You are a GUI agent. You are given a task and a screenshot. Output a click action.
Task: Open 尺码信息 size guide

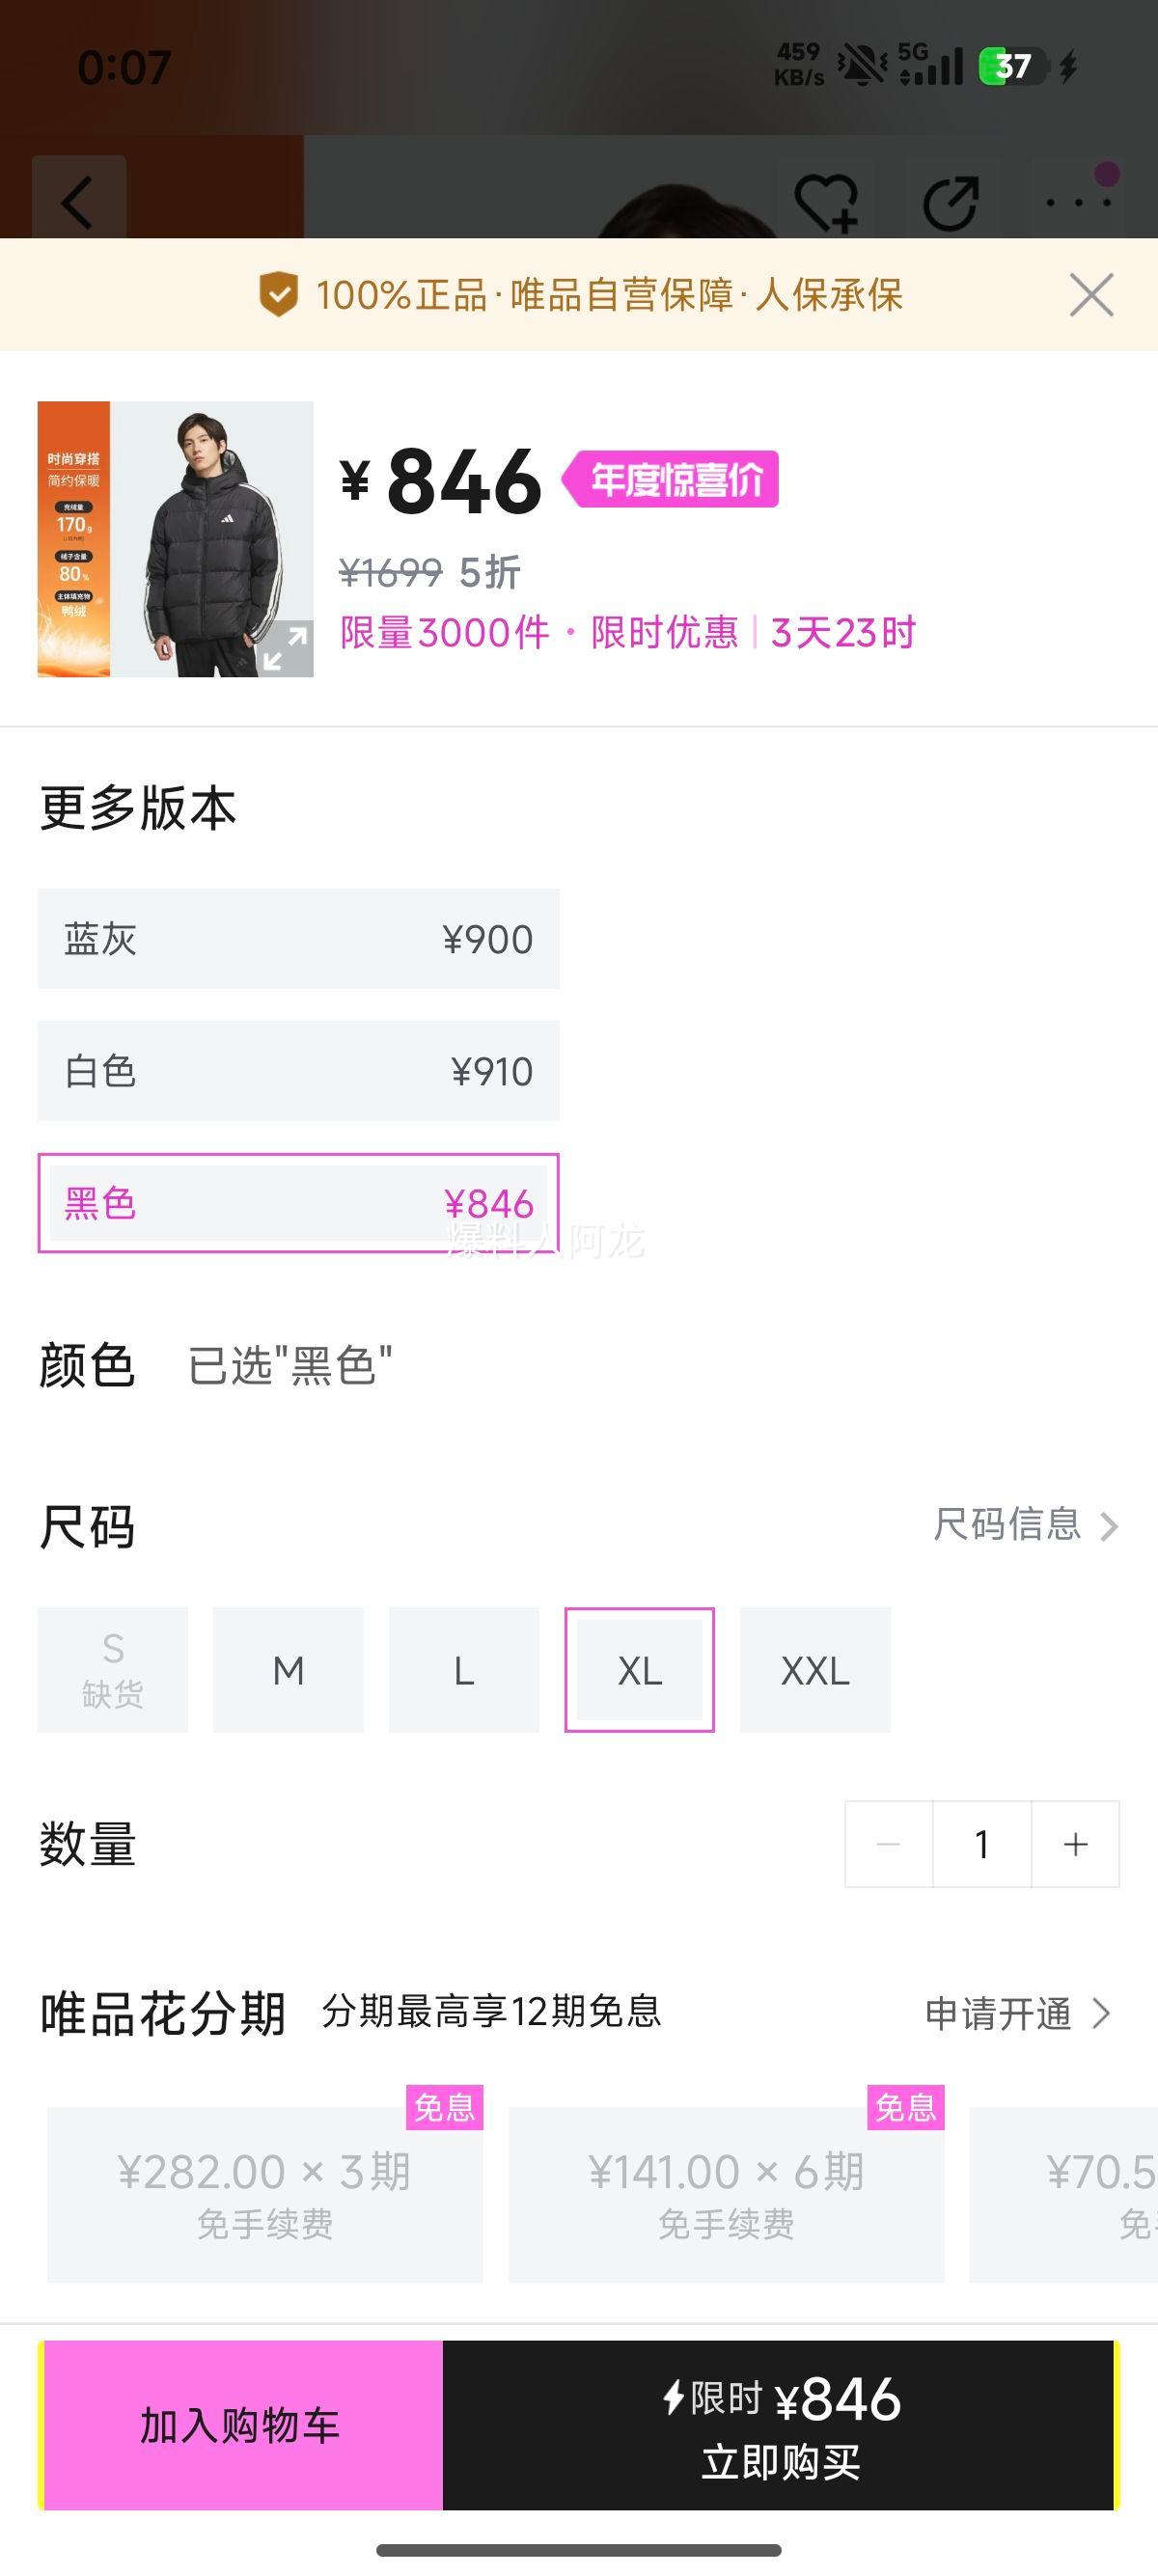(x=1025, y=1525)
